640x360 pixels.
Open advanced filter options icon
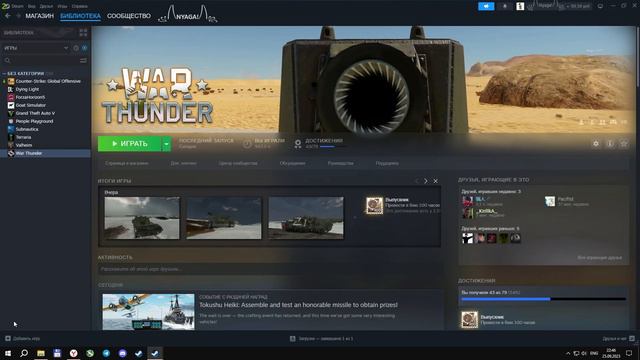83,60
